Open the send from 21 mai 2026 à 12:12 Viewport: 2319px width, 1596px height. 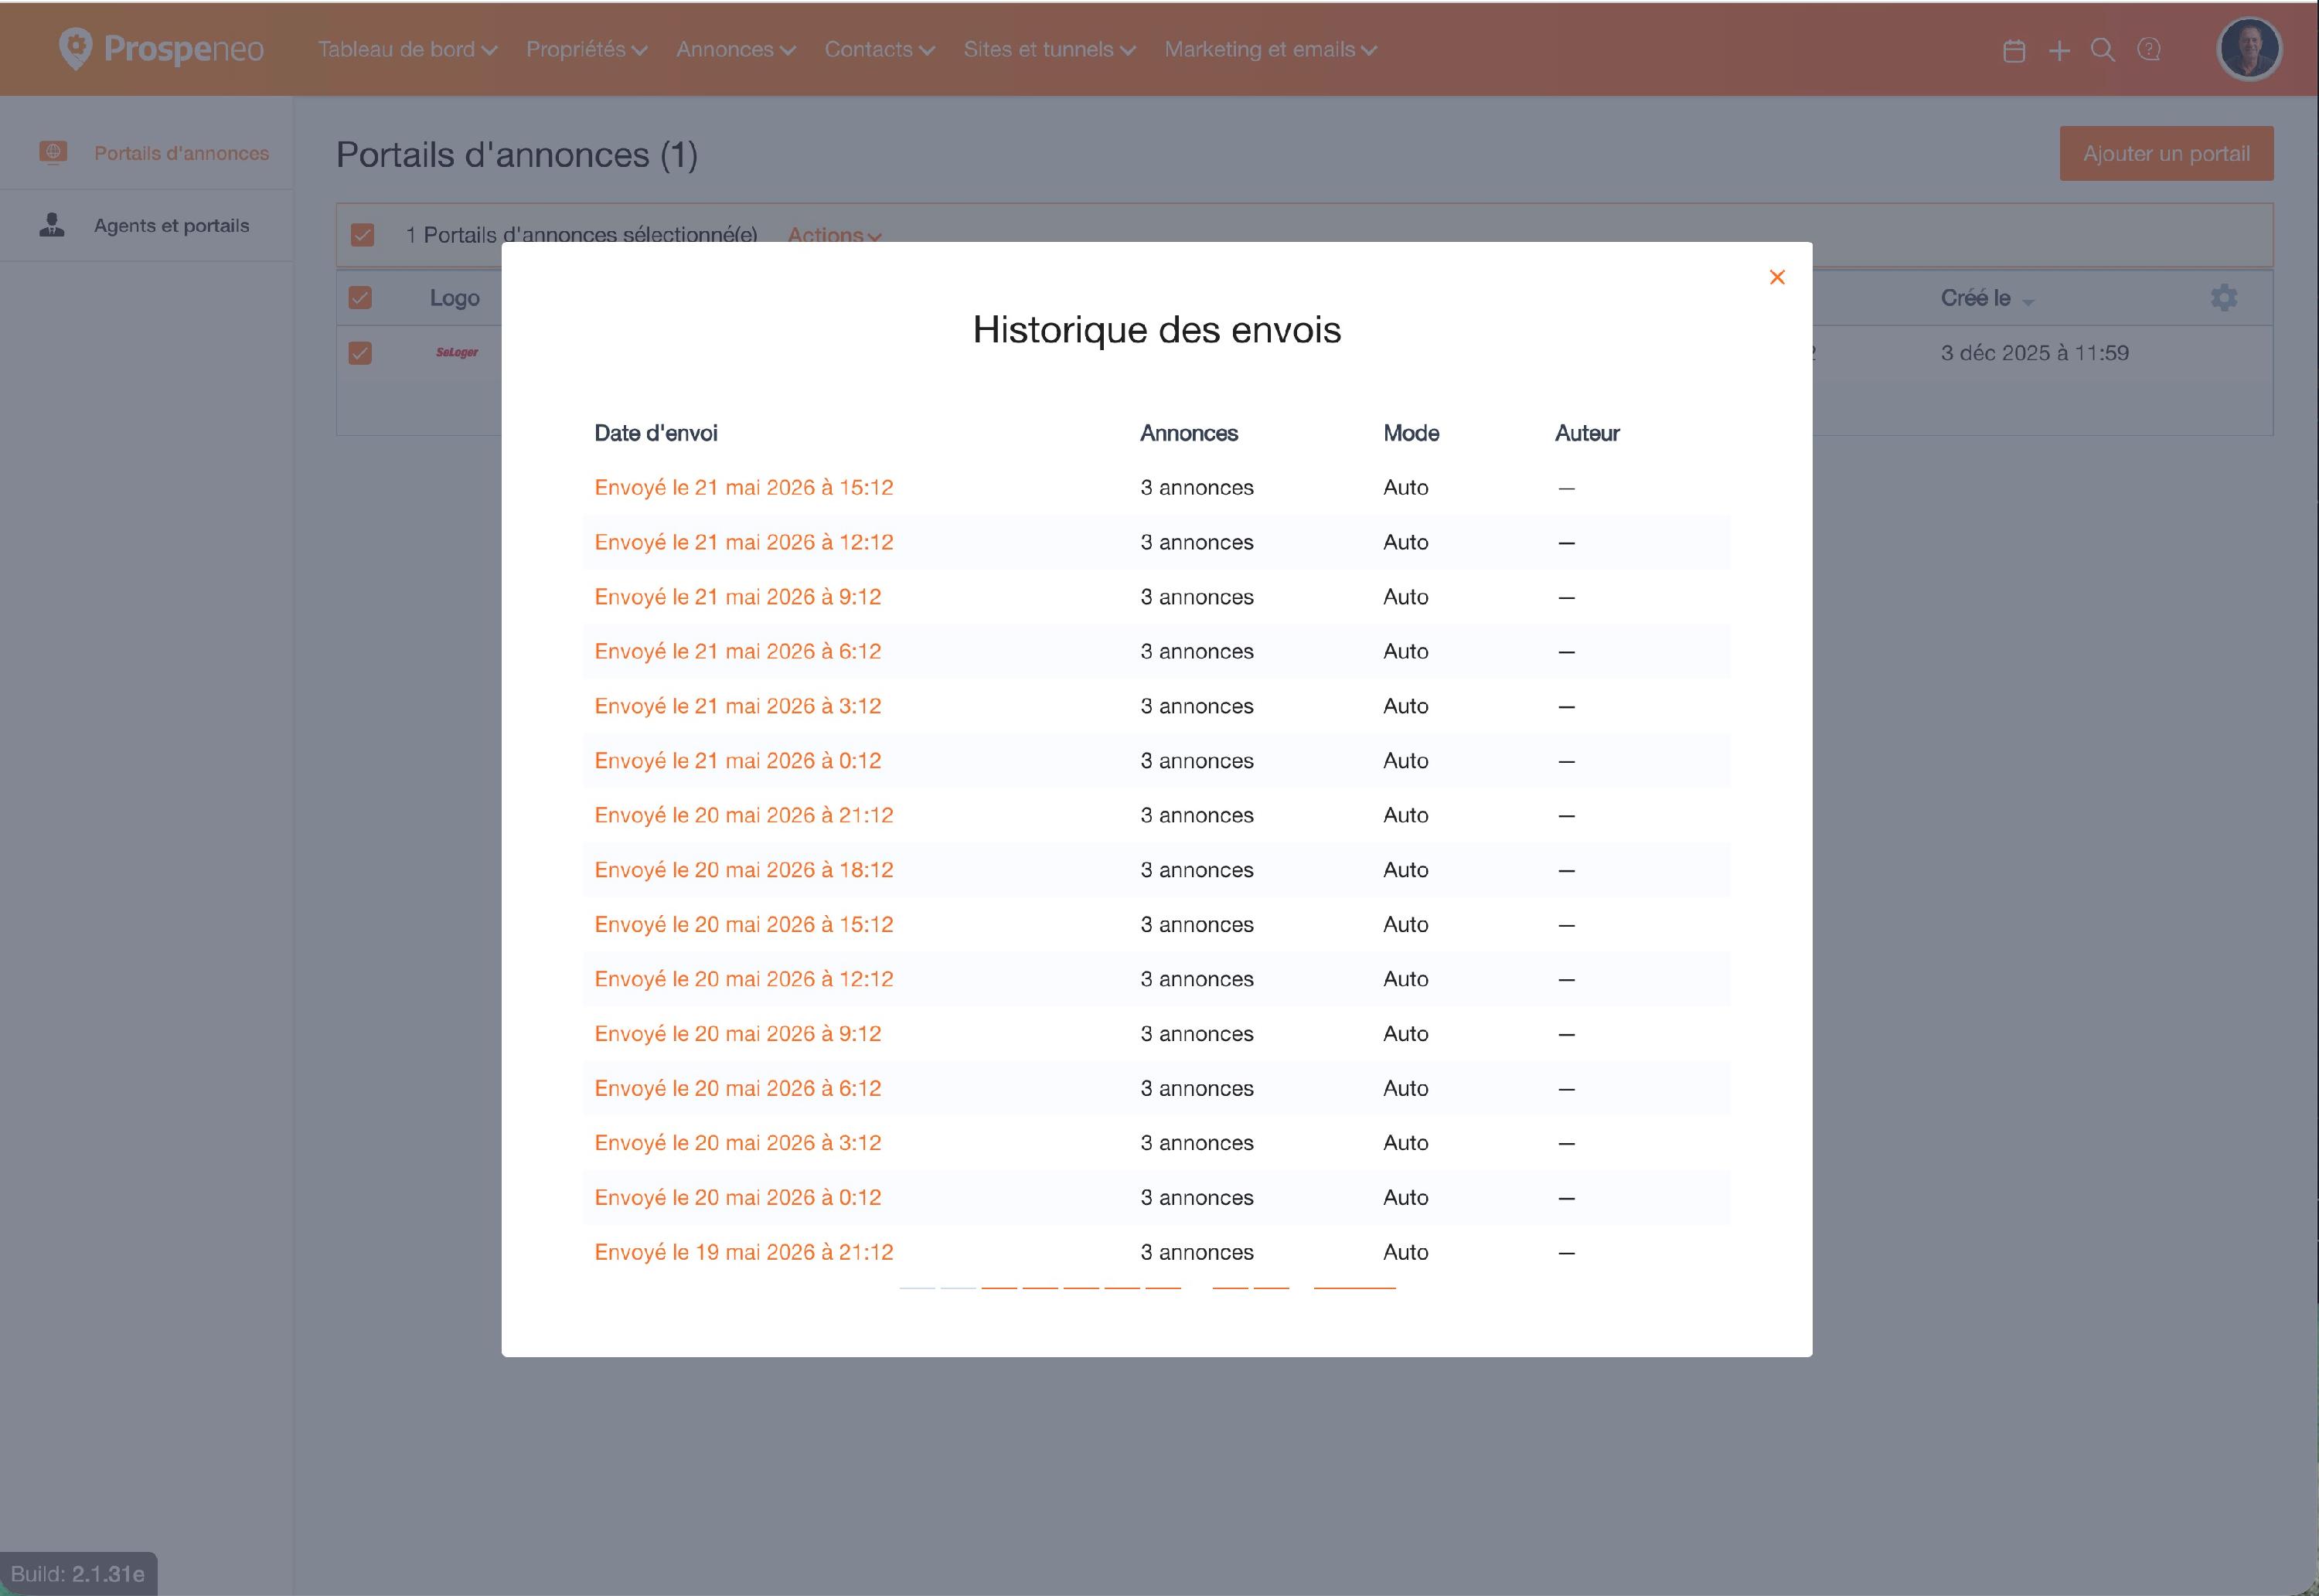[743, 542]
